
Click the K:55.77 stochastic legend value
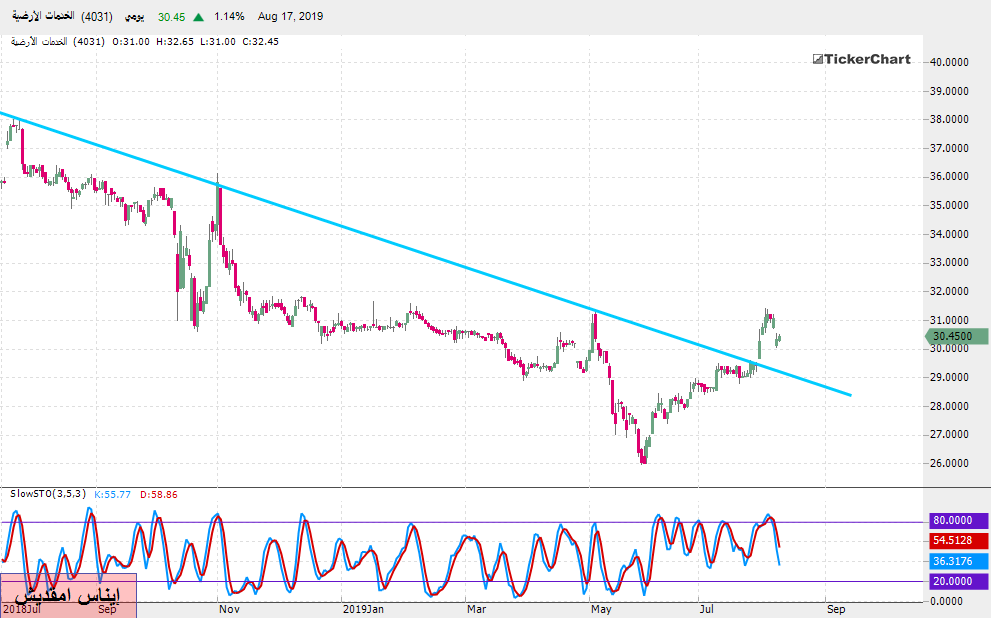(113, 494)
